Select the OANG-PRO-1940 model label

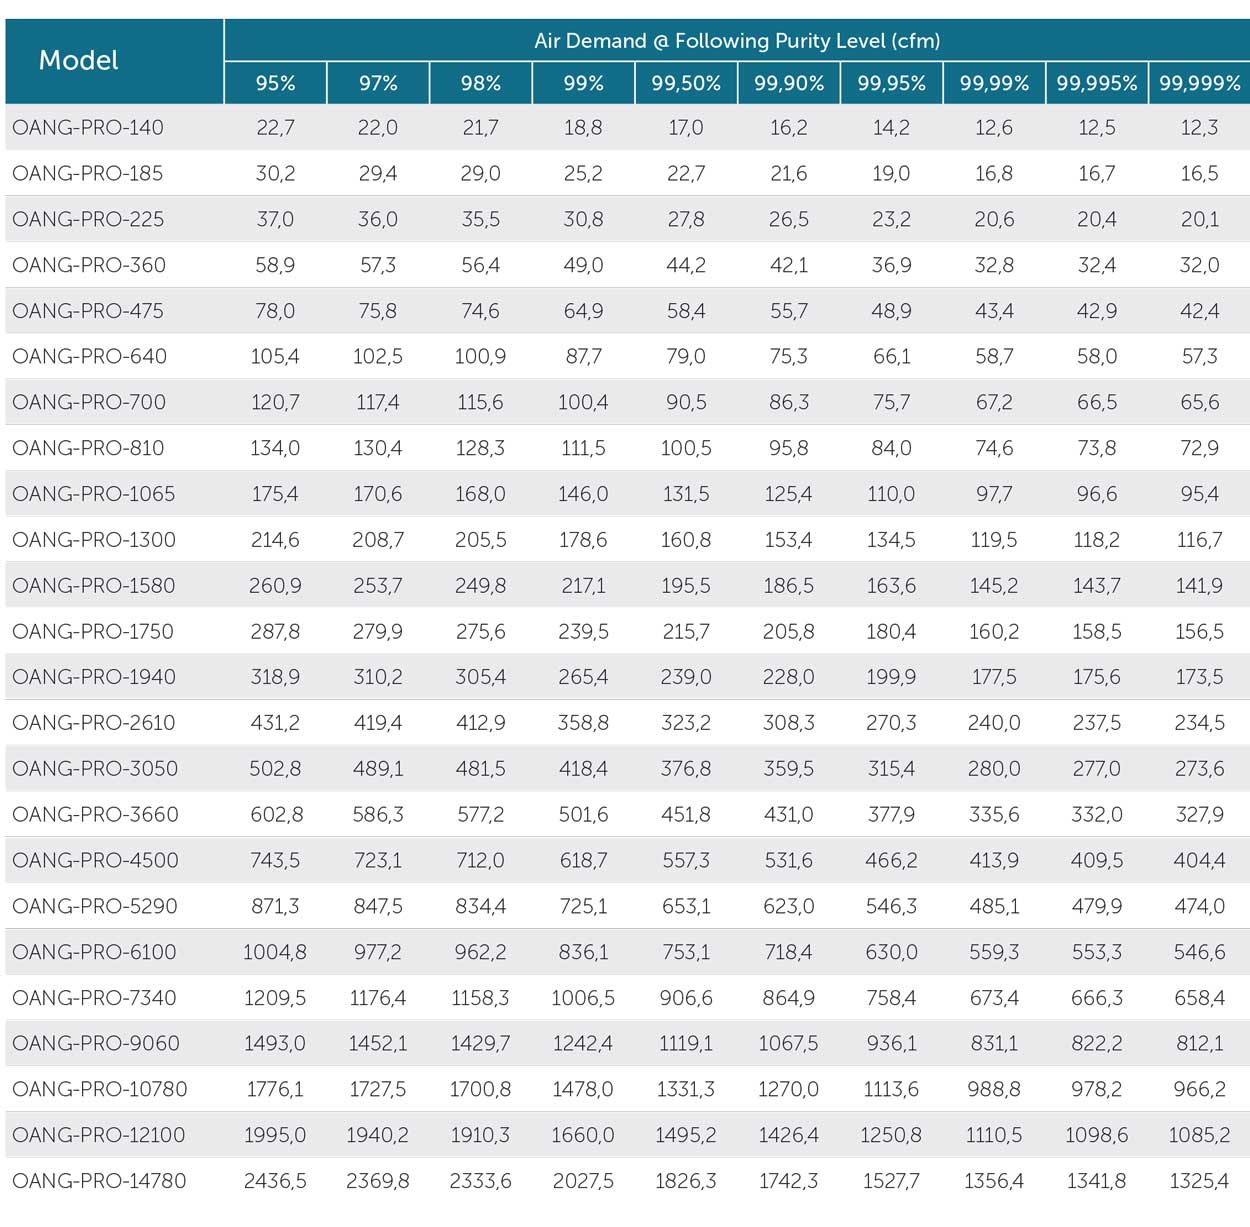[x=94, y=676]
